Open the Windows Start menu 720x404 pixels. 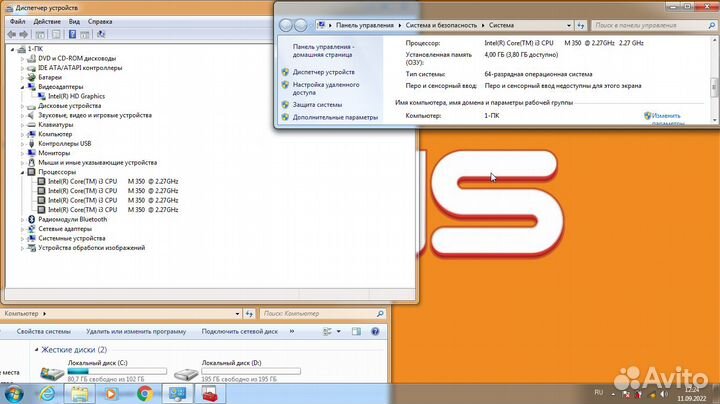pos(13,394)
